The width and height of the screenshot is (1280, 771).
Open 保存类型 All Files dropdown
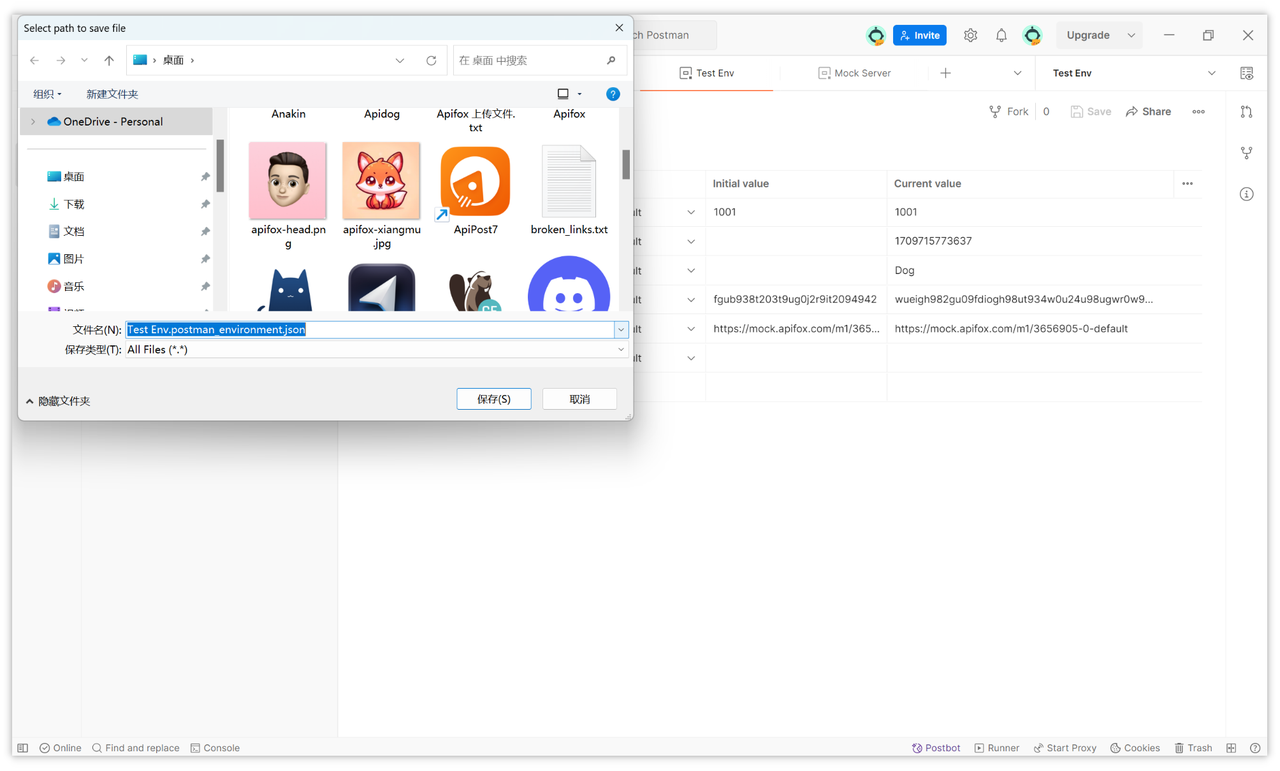point(376,350)
